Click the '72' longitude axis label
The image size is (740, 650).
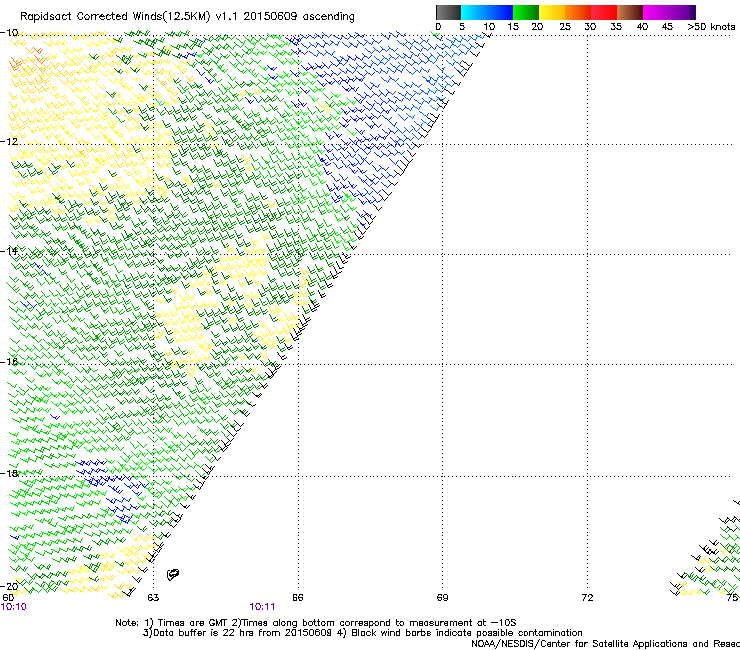pos(587,598)
